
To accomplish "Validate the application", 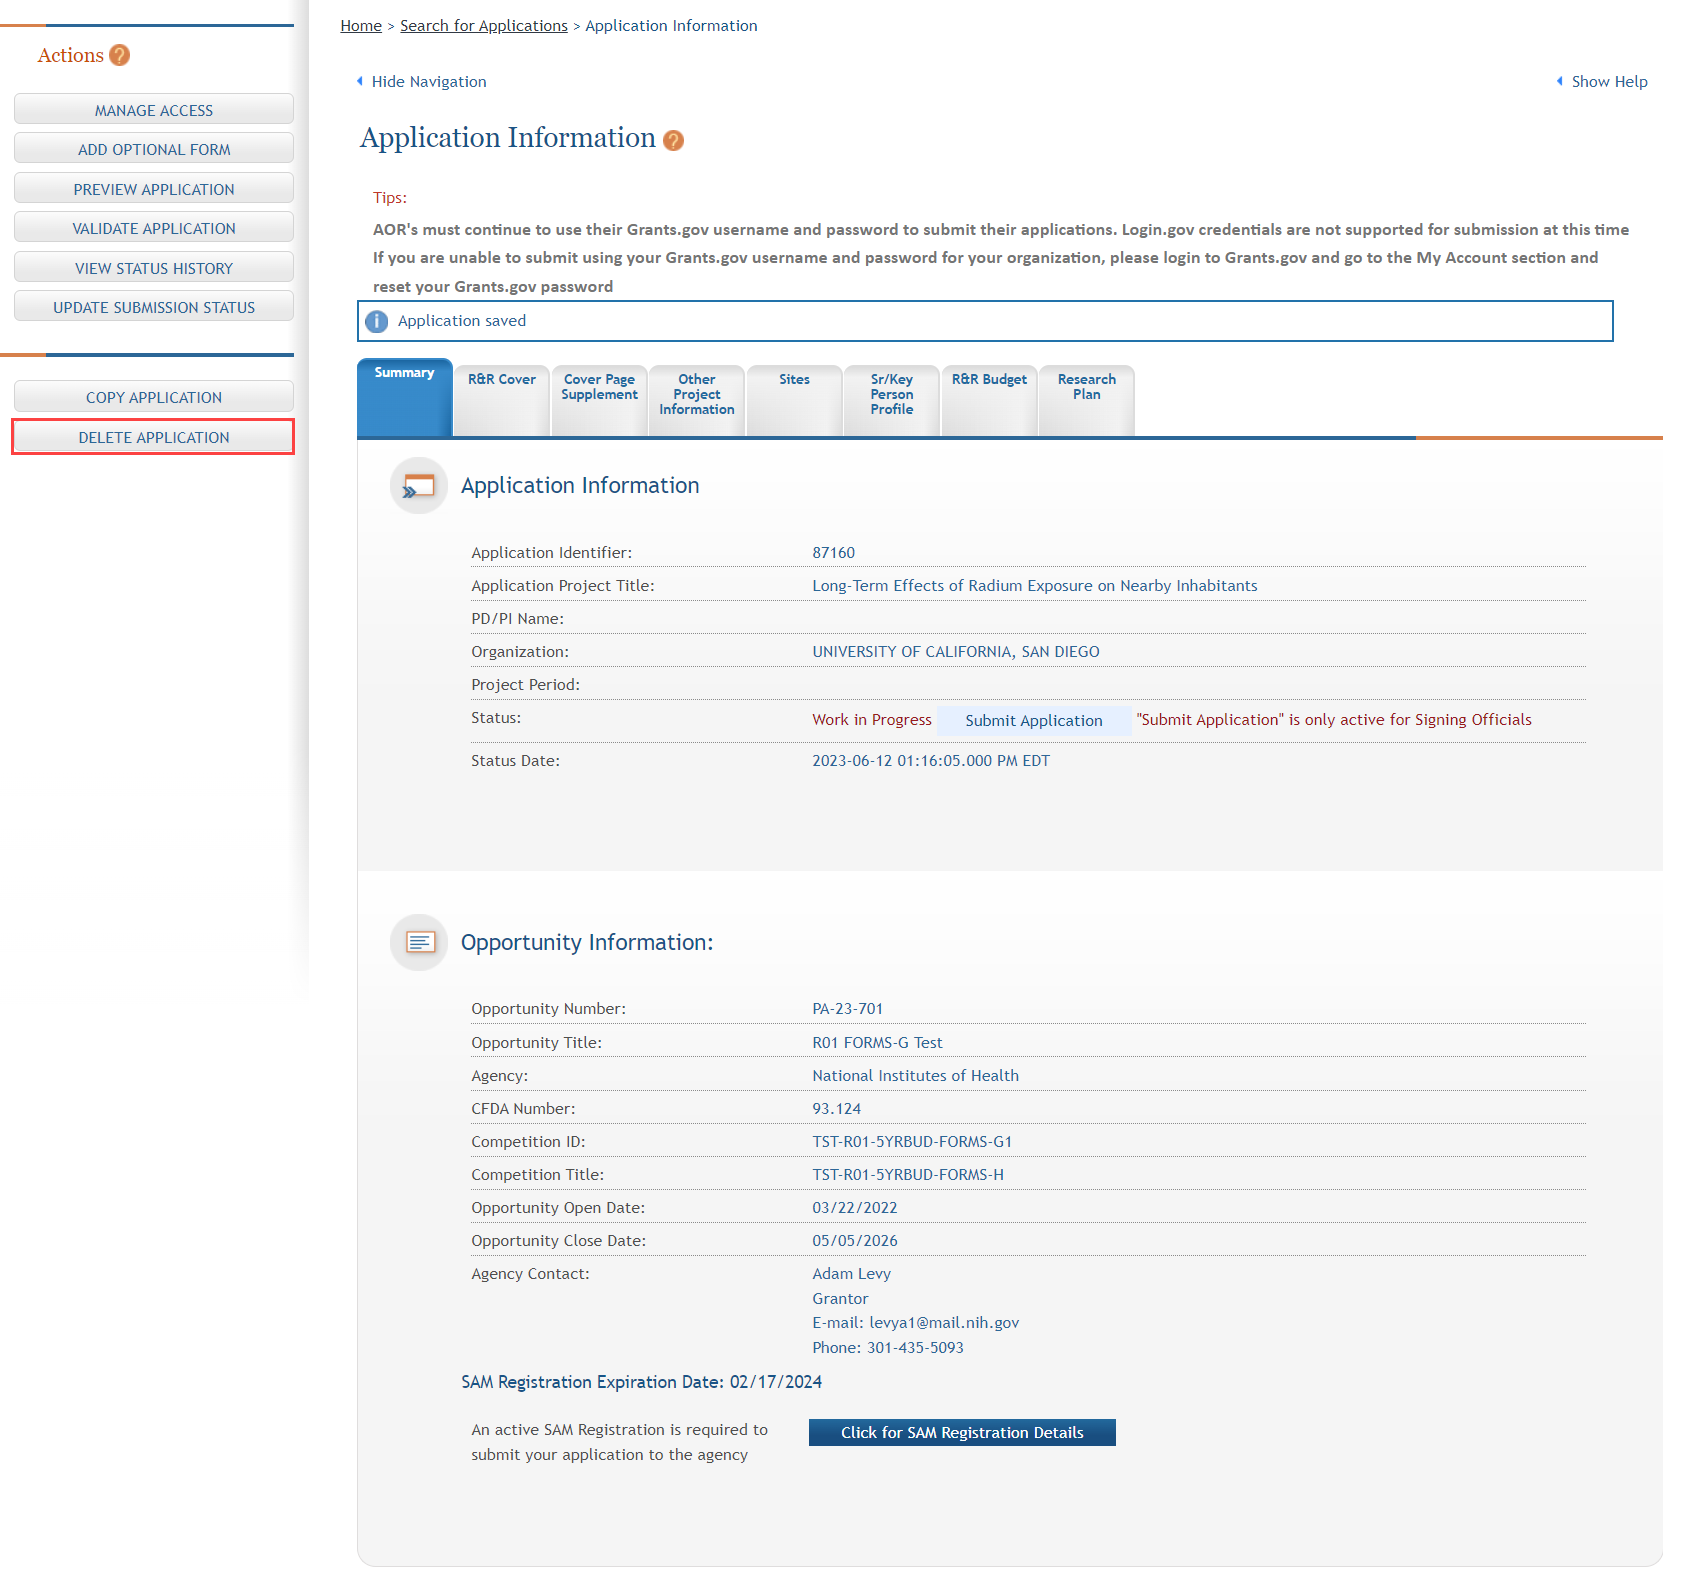I will [x=152, y=228].
